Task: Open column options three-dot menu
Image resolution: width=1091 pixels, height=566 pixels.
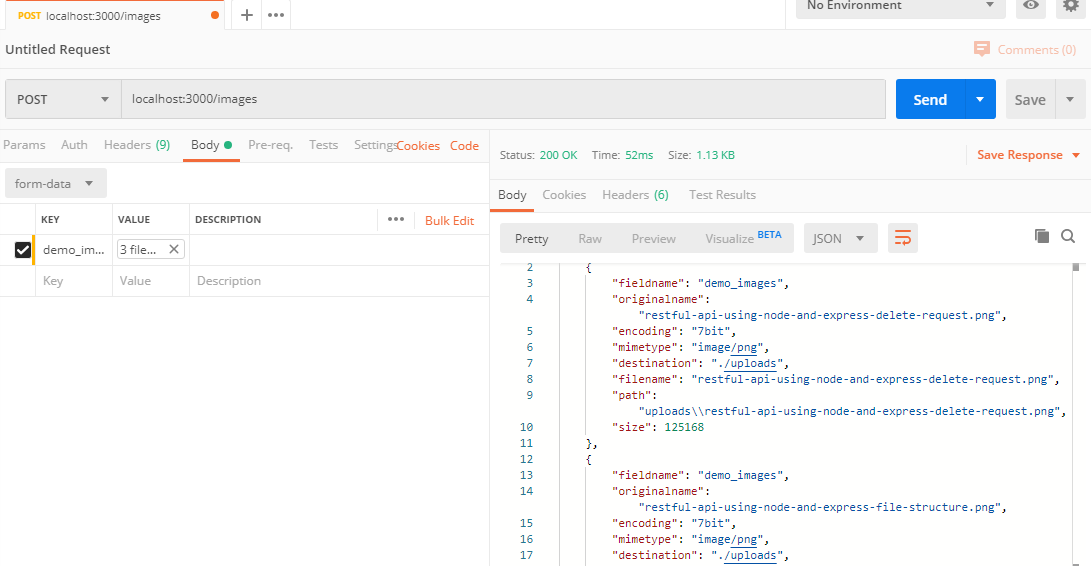Action: (395, 220)
